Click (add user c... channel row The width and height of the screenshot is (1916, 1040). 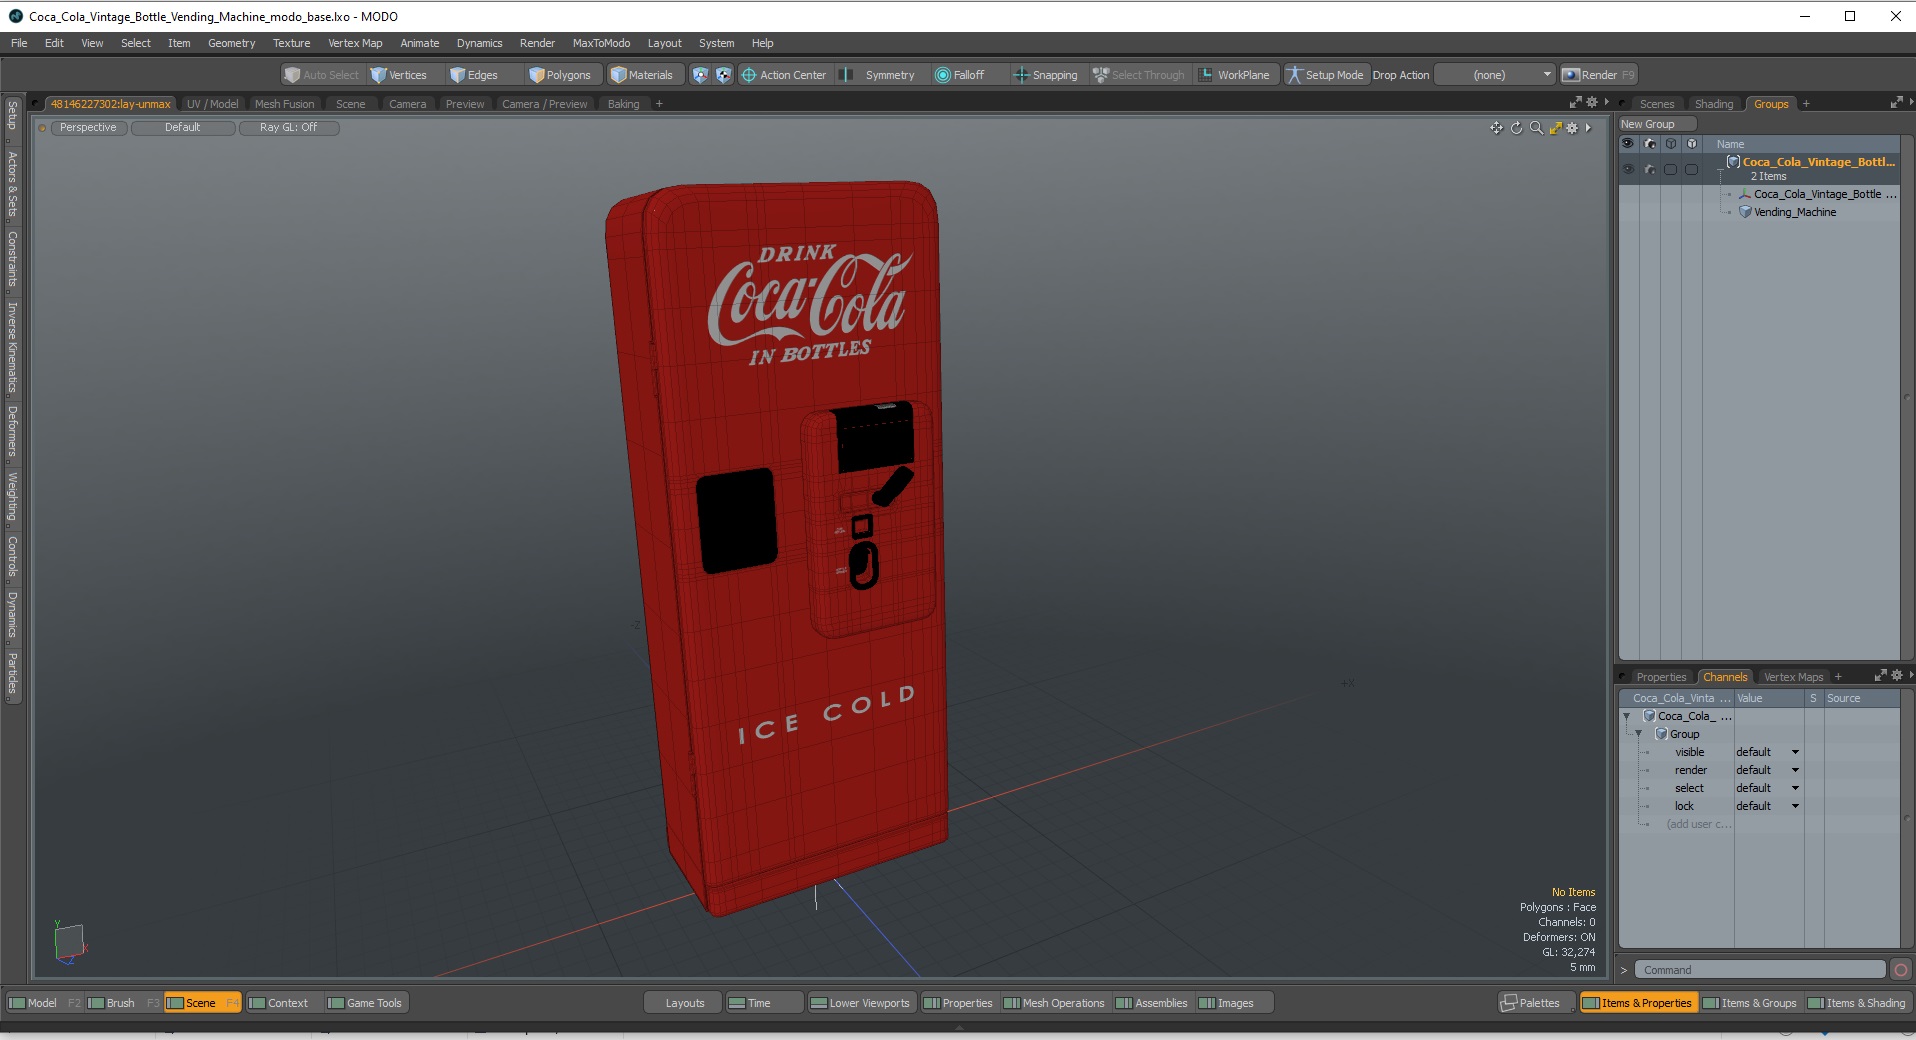tap(1698, 824)
